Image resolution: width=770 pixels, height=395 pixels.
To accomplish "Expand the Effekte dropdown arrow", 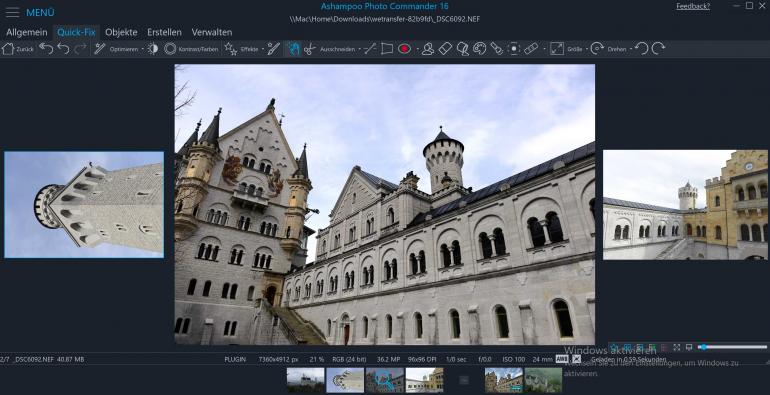I will (x=263, y=49).
